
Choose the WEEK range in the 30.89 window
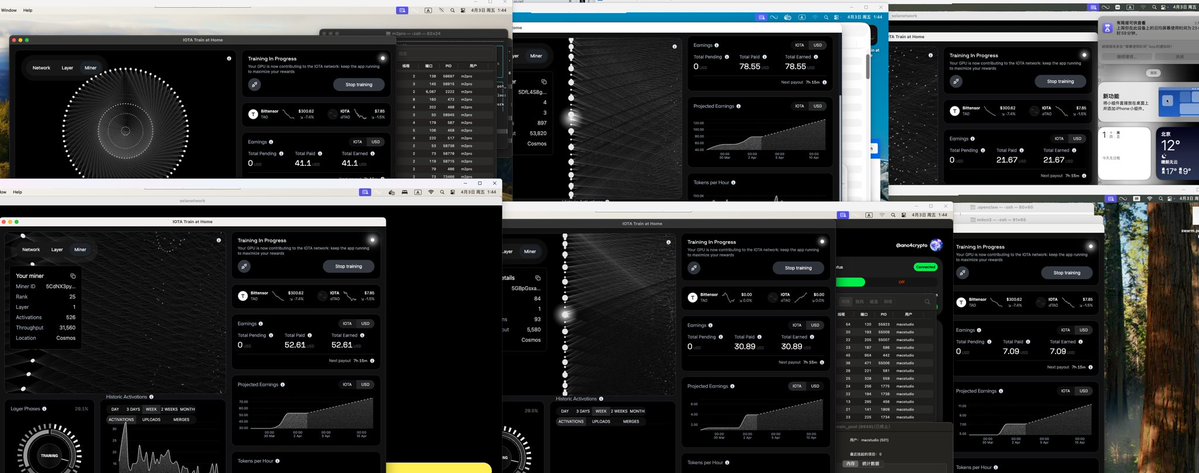coord(601,411)
